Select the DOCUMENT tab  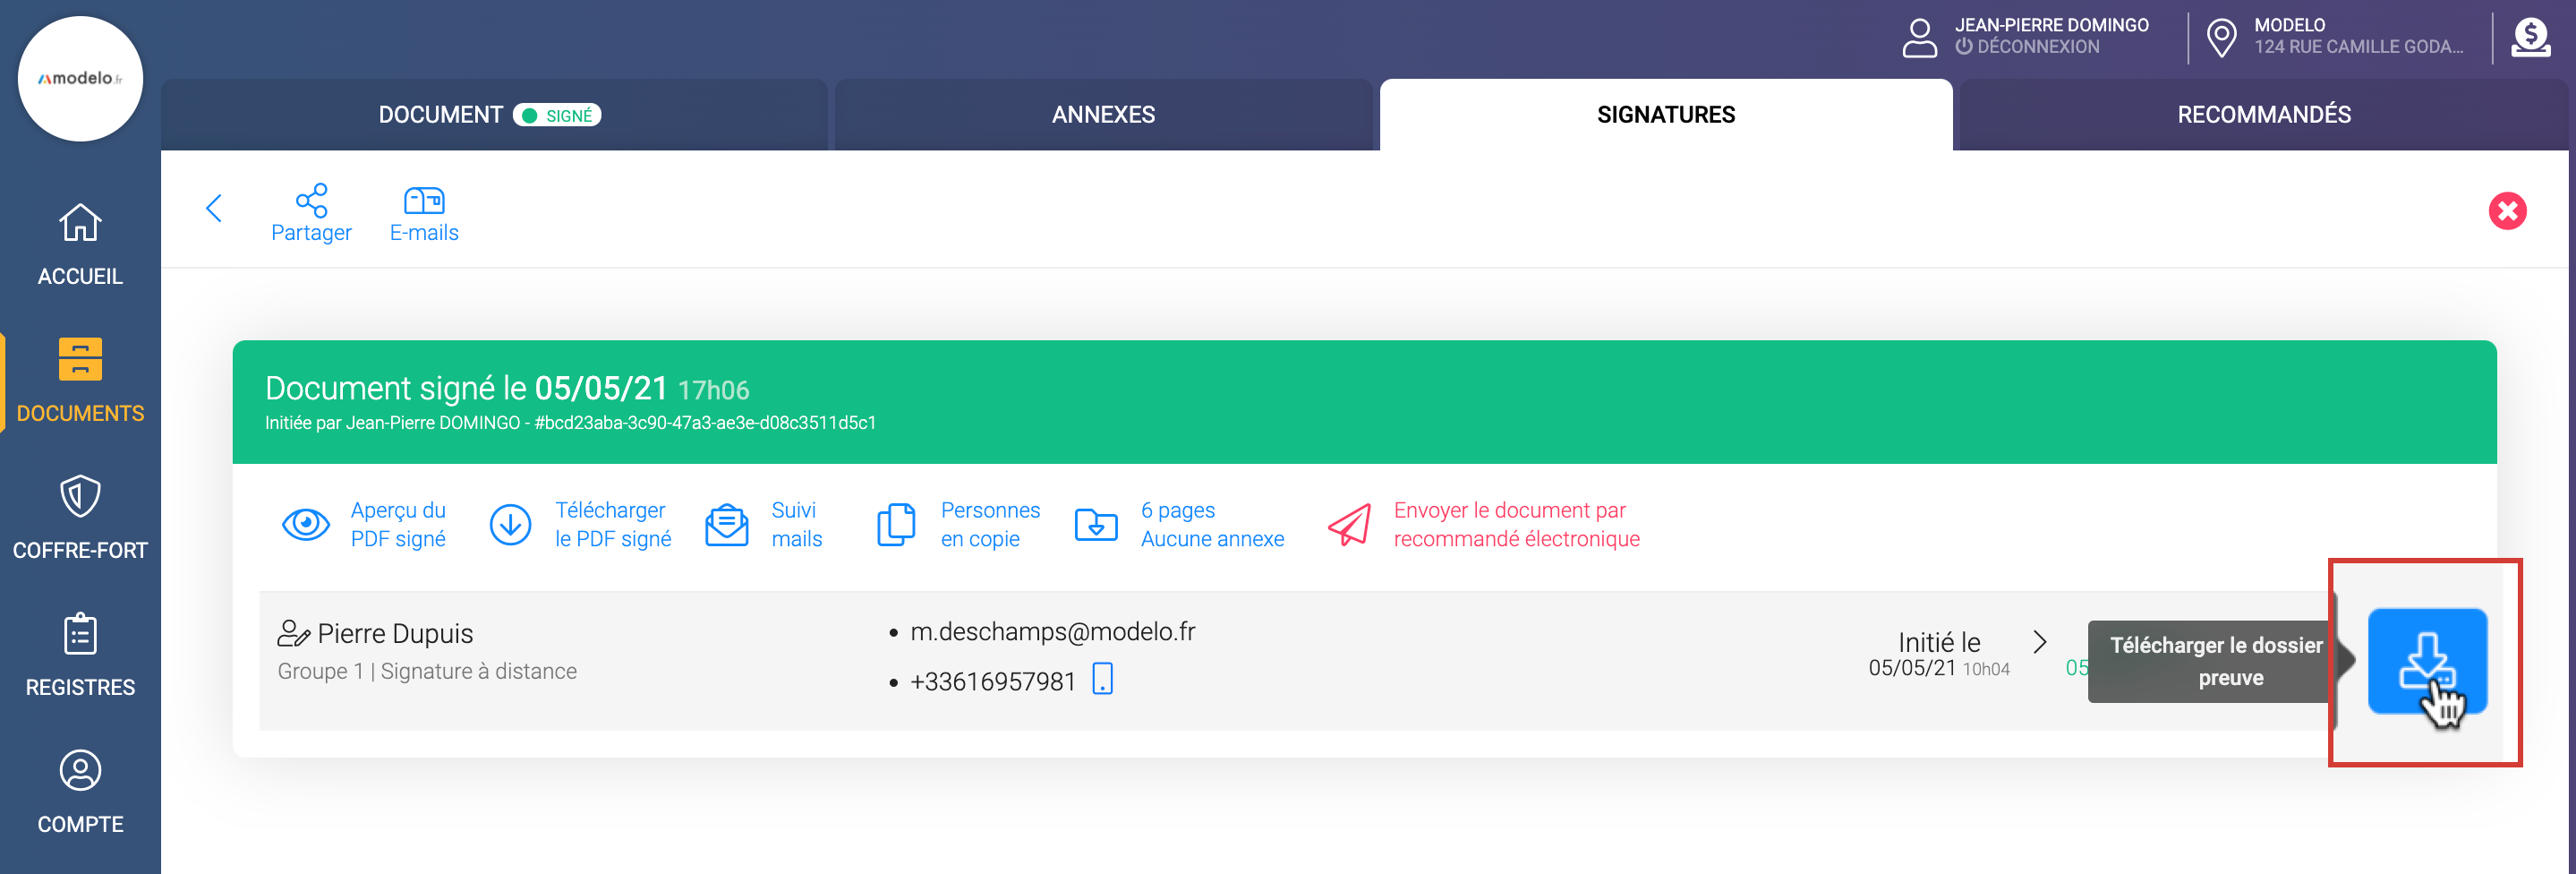(x=440, y=115)
